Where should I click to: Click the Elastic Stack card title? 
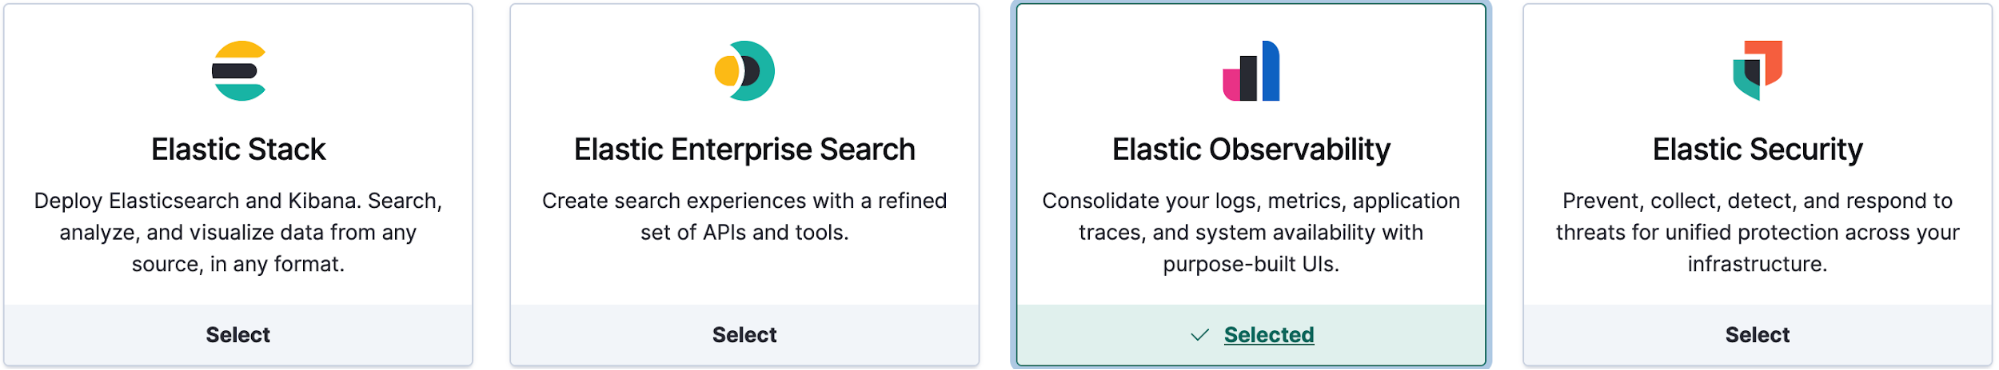(238, 149)
